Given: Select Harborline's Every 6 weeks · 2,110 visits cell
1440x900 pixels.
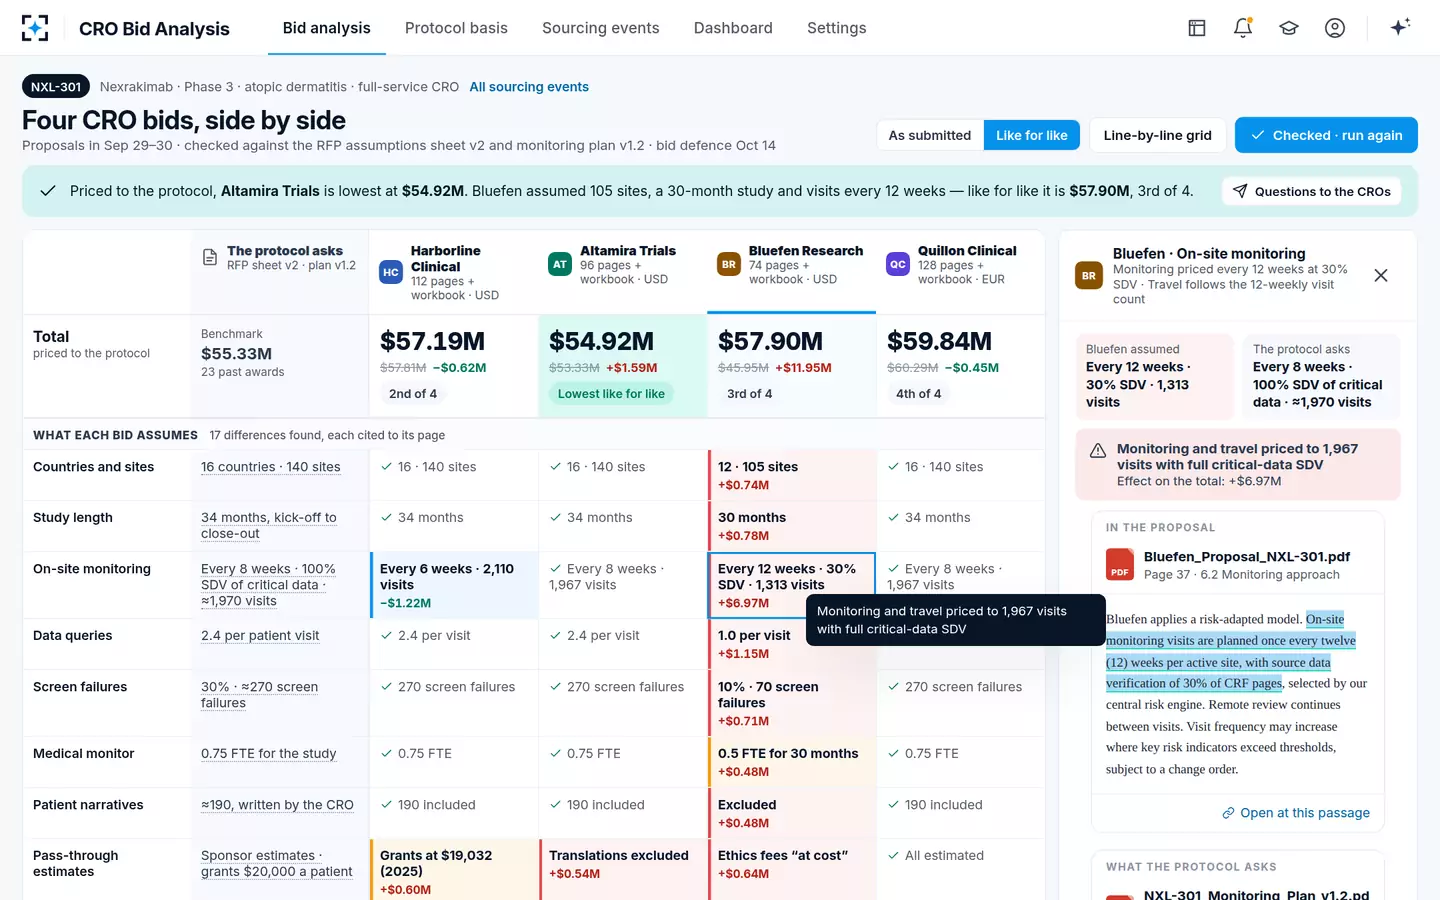Looking at the screenshot, I should click(x=454, y=585).
